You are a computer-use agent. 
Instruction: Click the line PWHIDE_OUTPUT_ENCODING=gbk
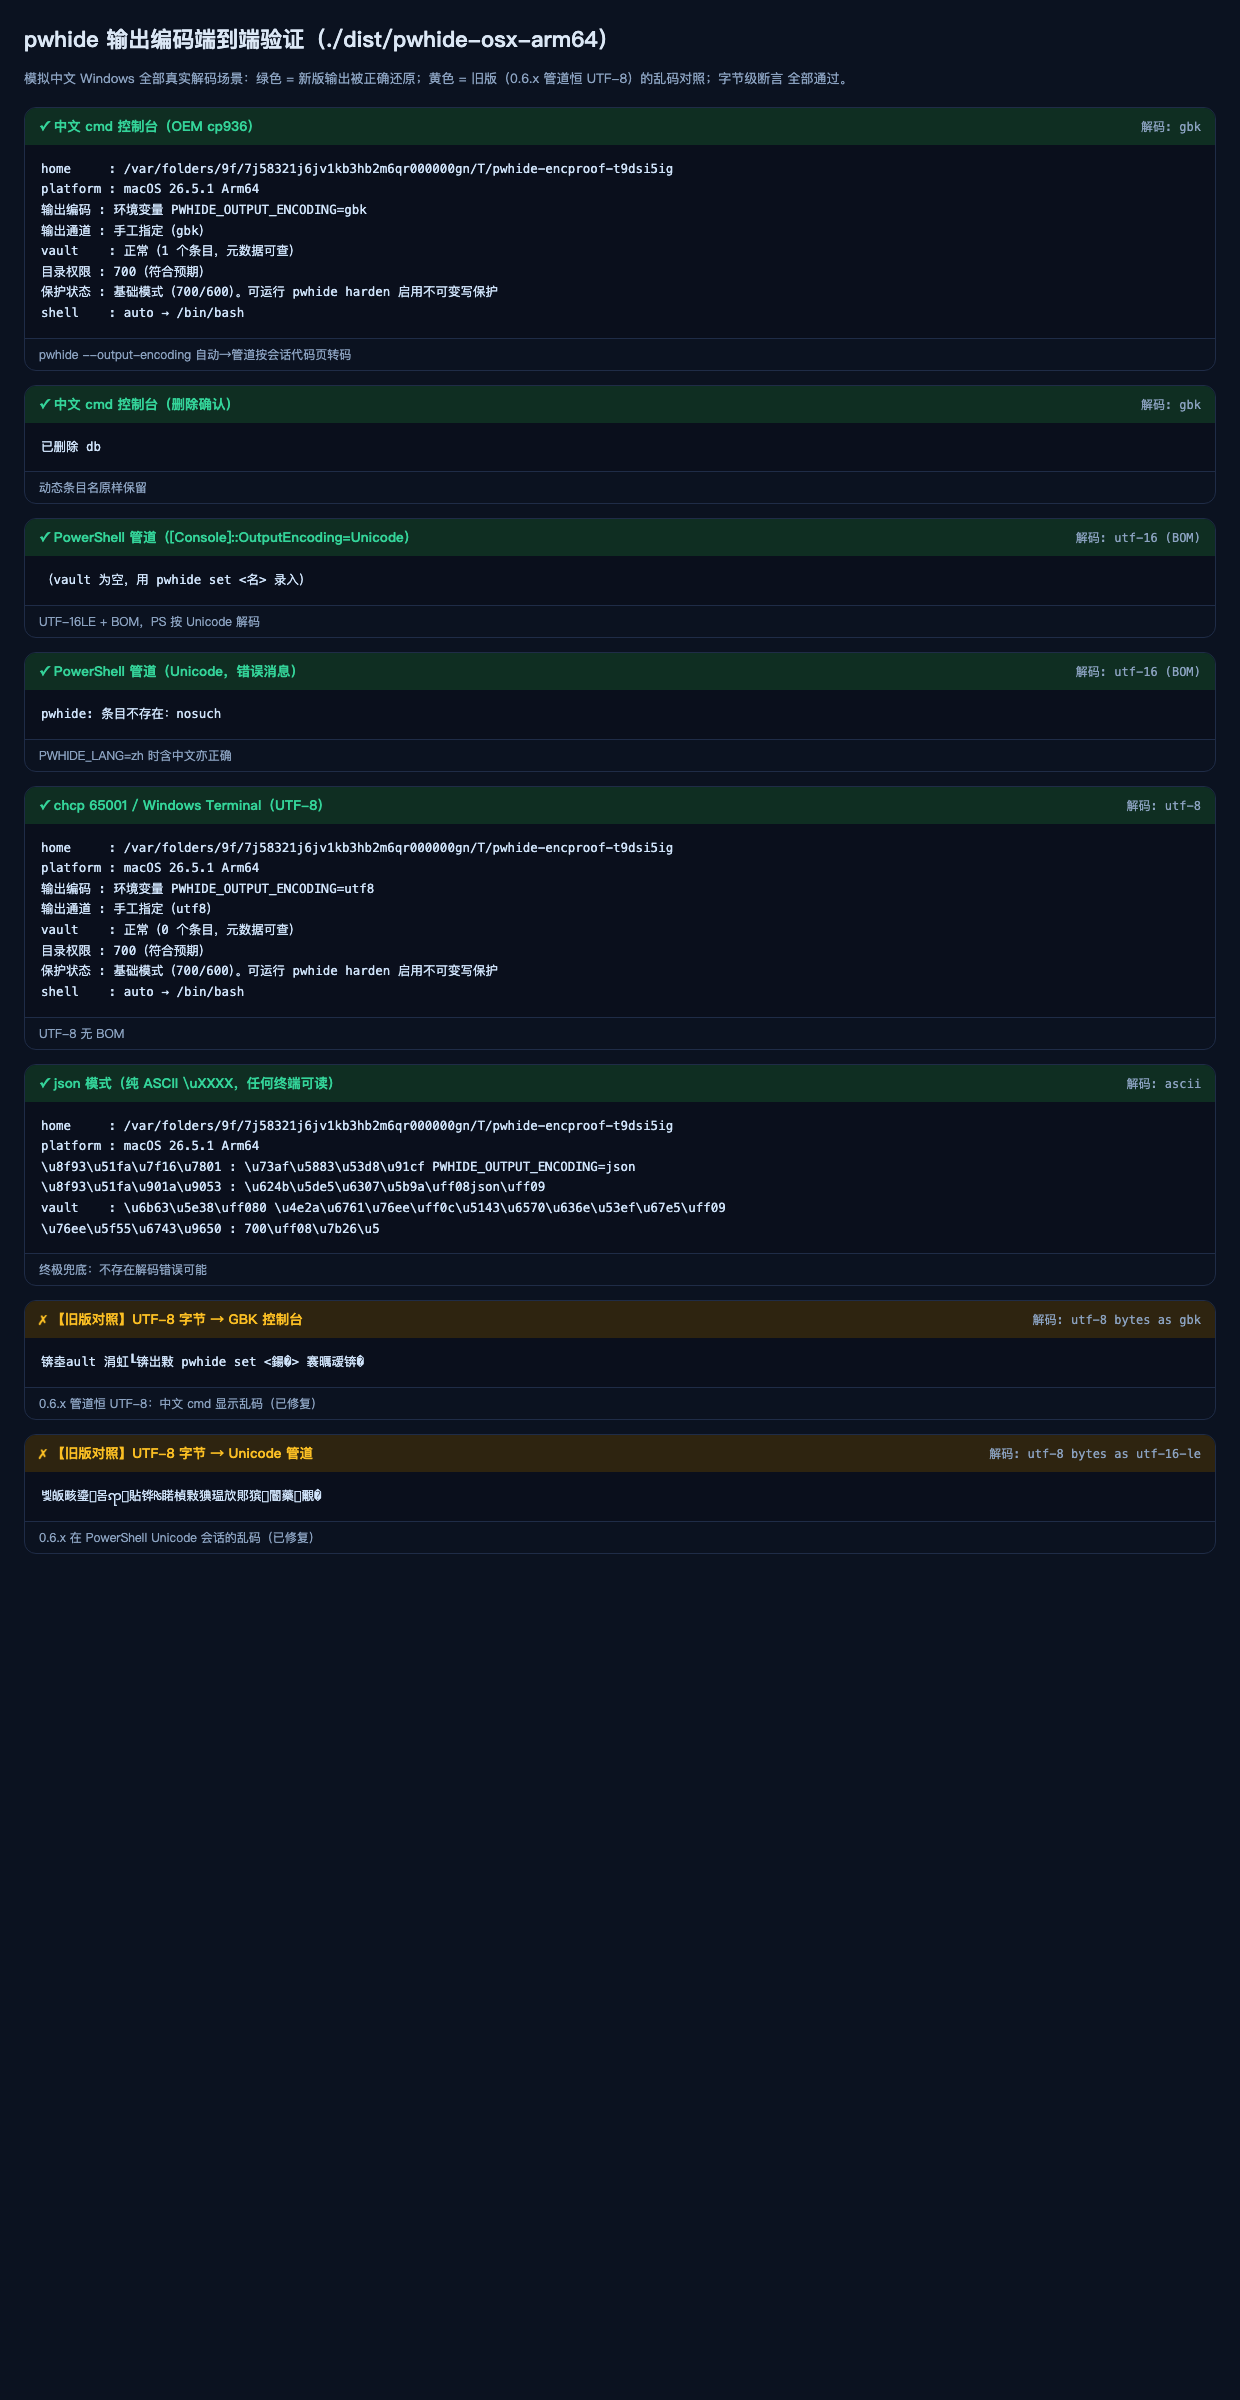[204, 209]
